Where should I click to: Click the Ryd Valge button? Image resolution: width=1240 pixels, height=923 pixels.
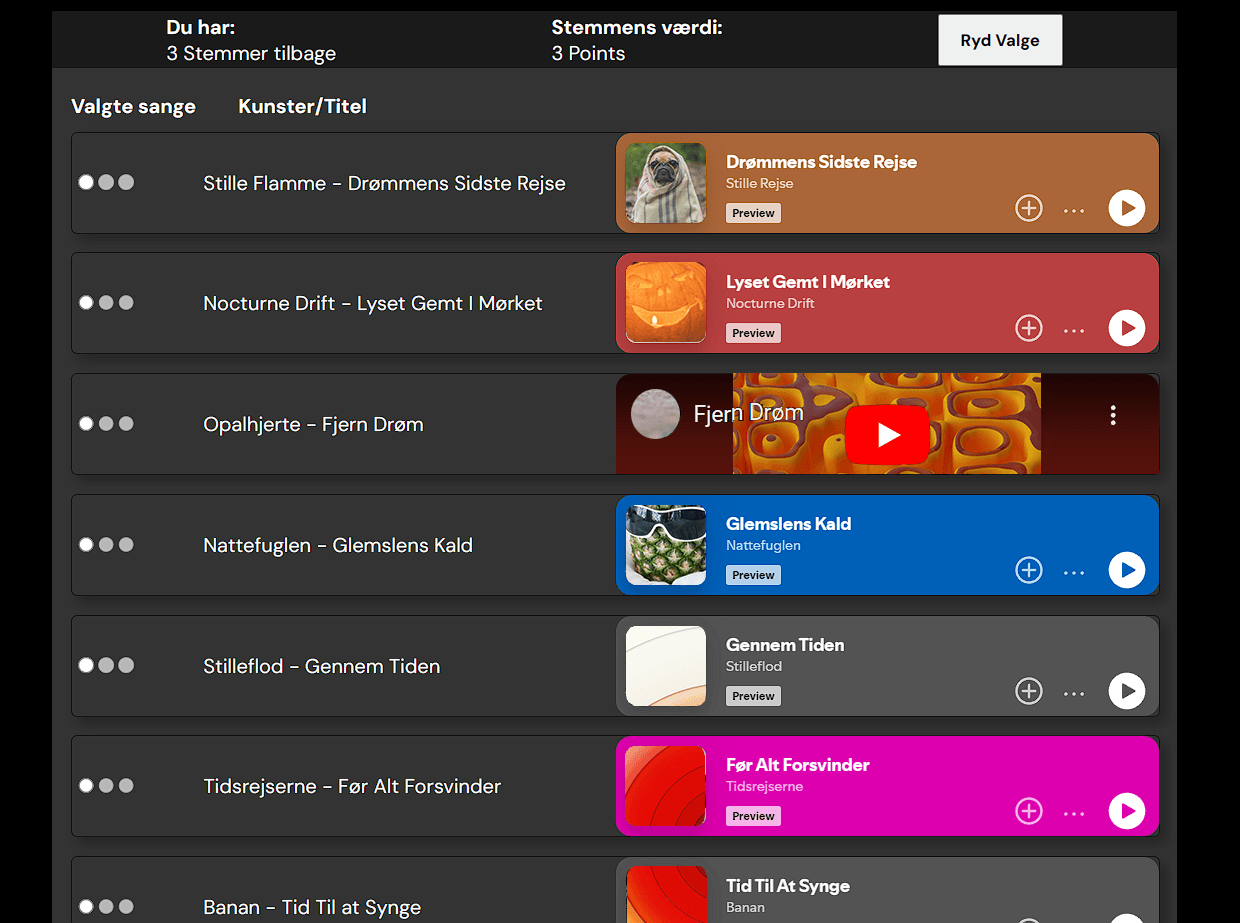[x=999, y=41]
